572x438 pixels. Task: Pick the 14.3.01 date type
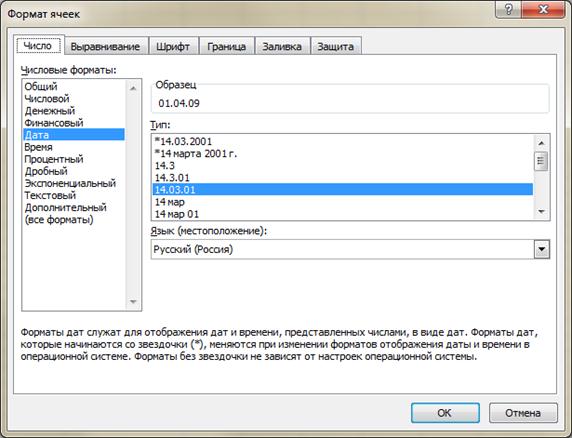tap(343, 178)
